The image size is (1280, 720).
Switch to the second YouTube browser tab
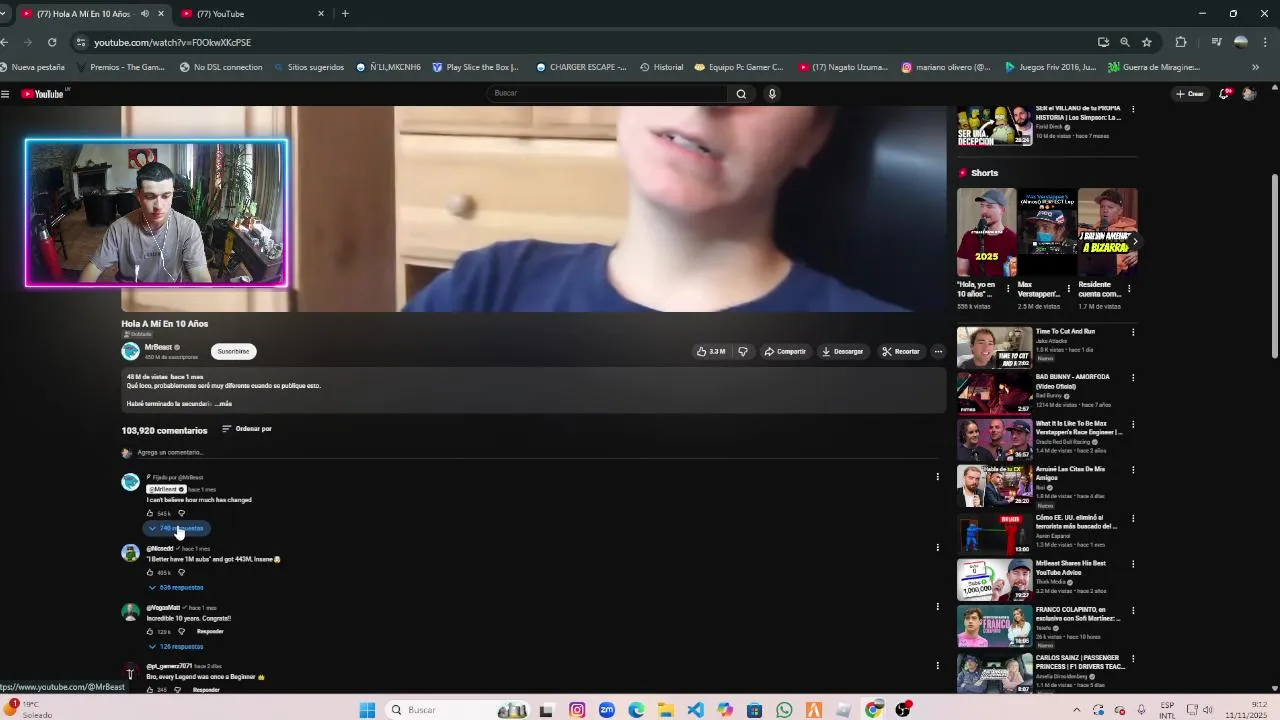click(248, 14)
